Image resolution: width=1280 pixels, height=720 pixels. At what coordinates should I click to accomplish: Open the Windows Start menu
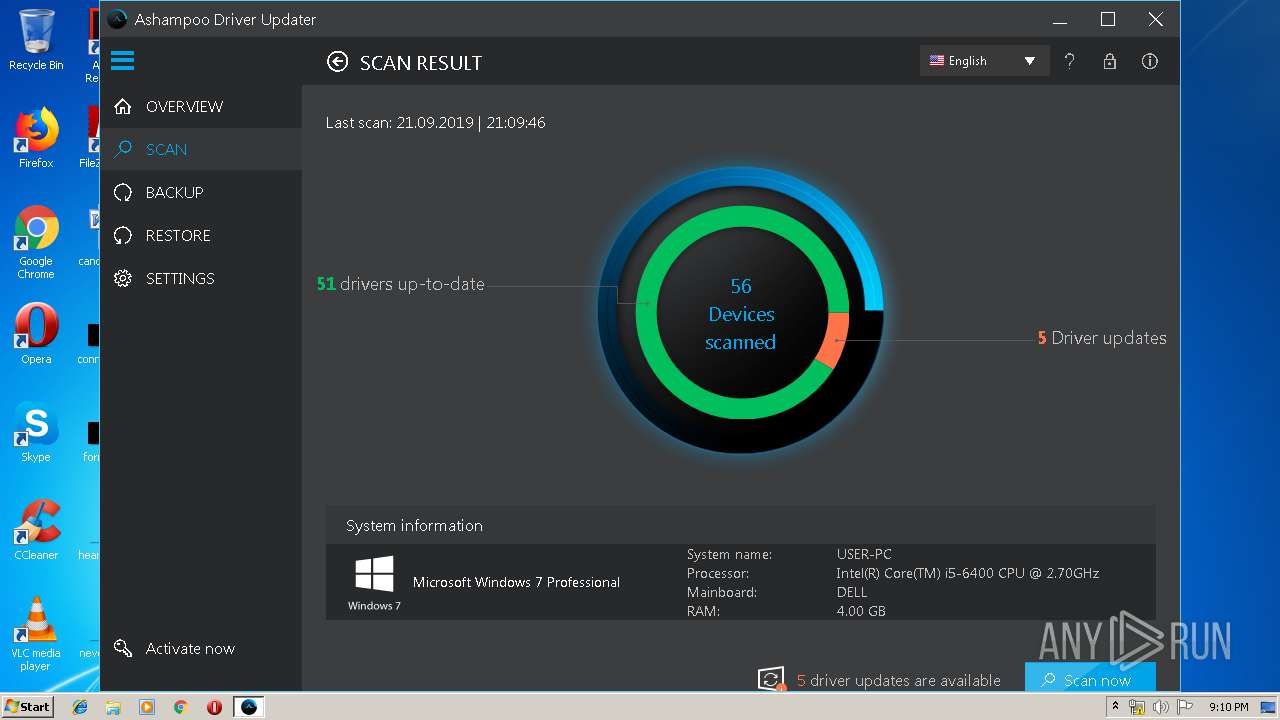click(28, 706)
